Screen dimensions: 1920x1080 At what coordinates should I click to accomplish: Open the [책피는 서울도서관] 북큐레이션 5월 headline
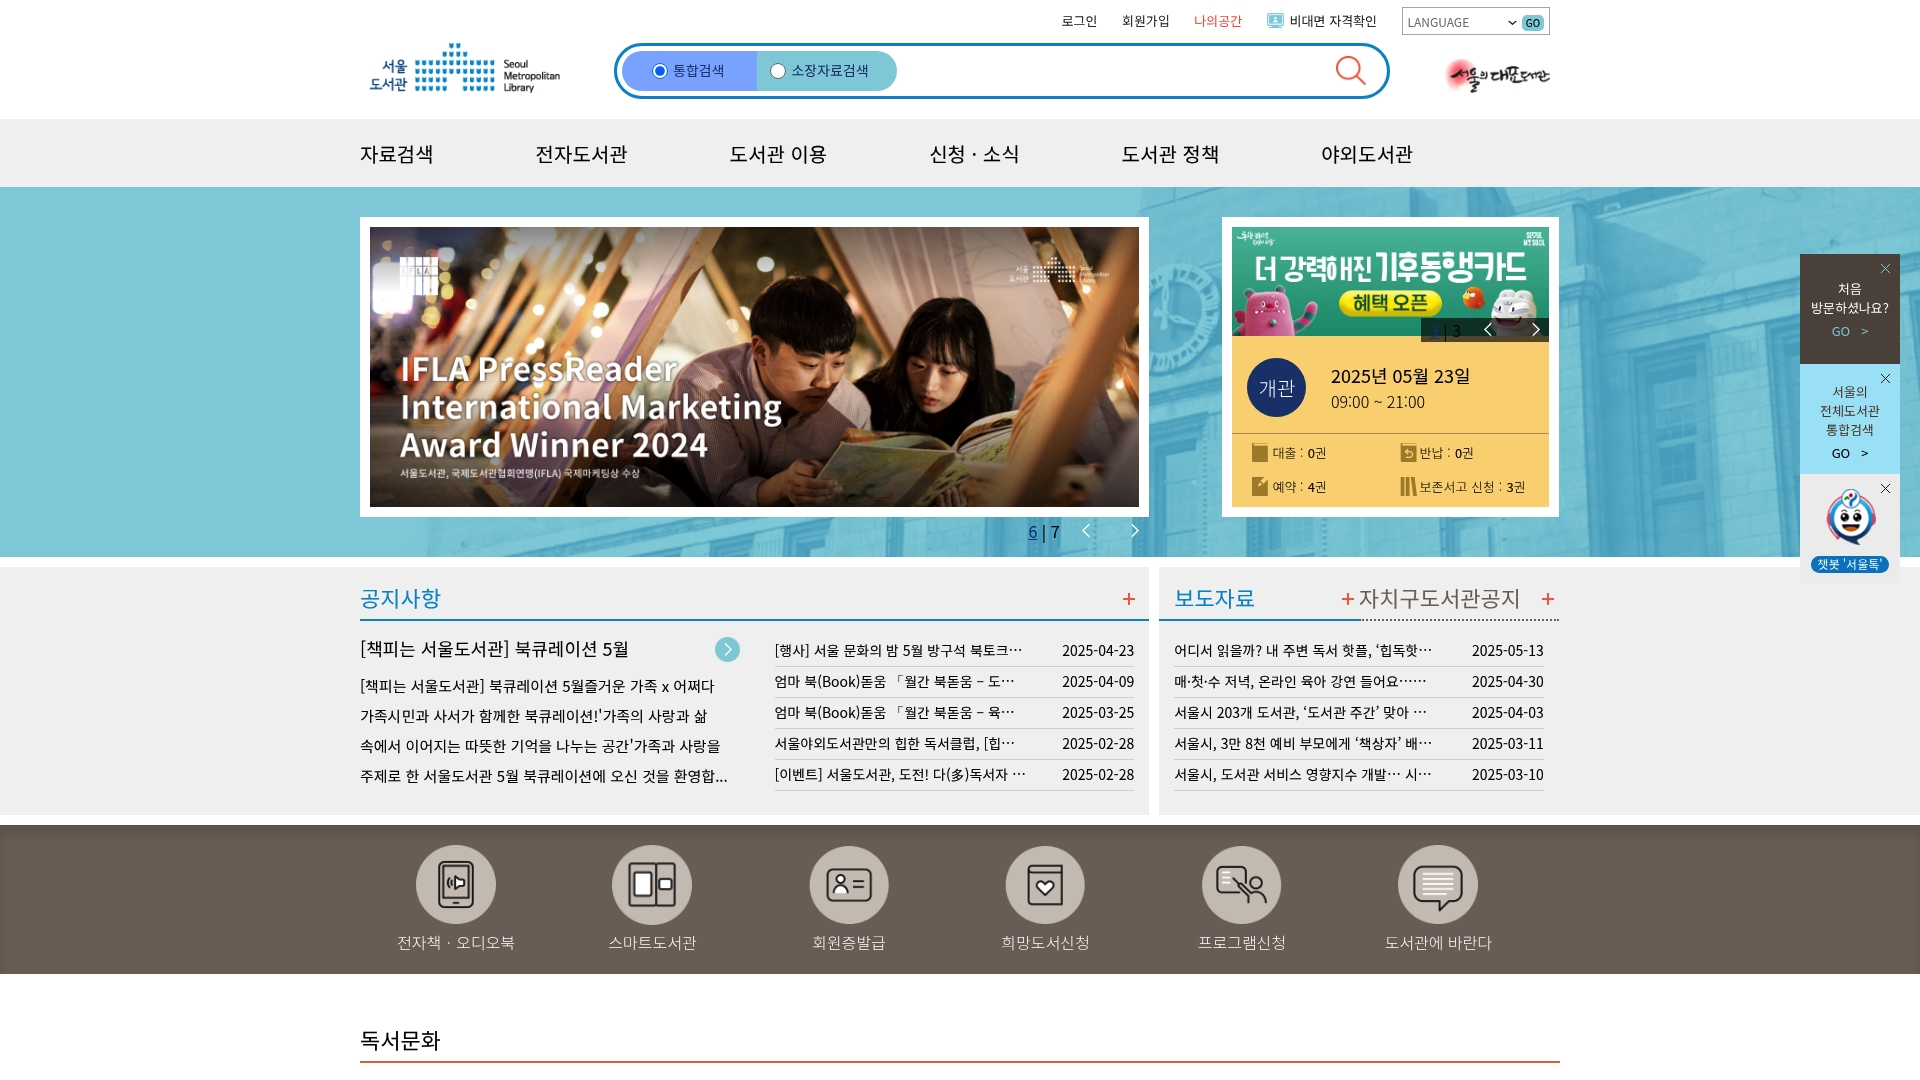coord(494,650)
